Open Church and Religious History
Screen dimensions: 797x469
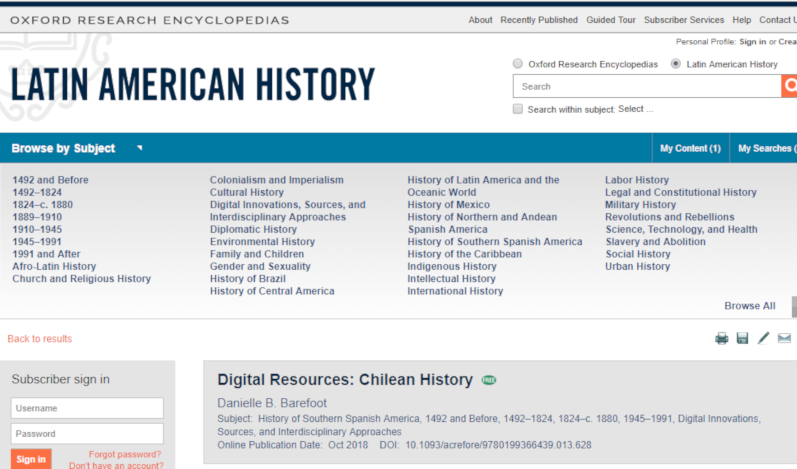(81, 278)
